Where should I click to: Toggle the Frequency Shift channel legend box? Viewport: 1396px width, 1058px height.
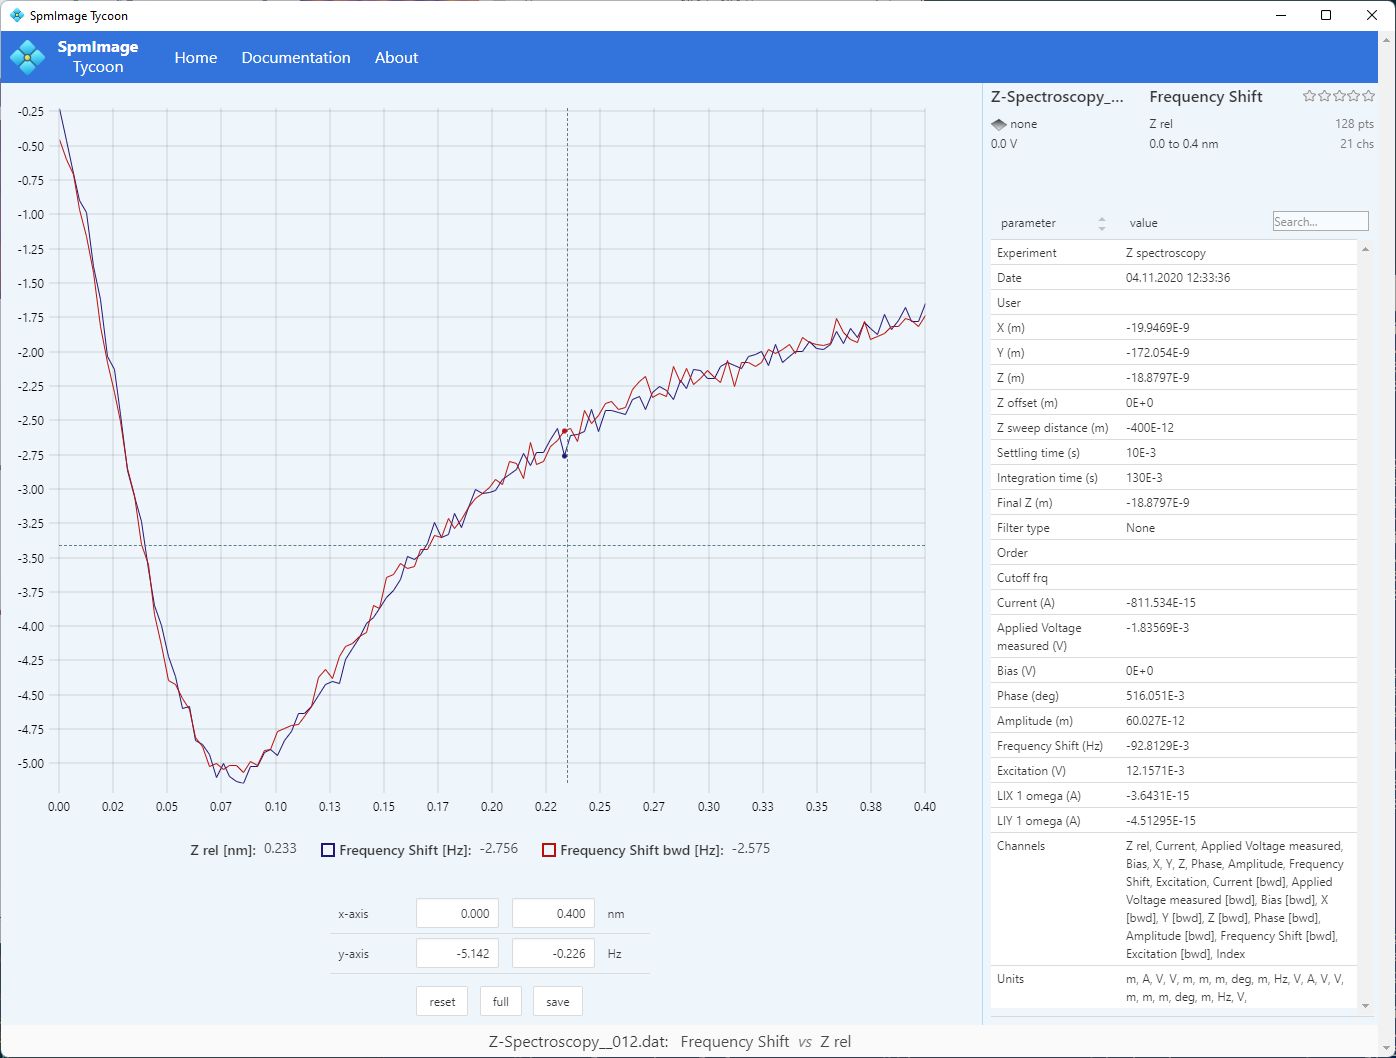click(x=328, y=850)
